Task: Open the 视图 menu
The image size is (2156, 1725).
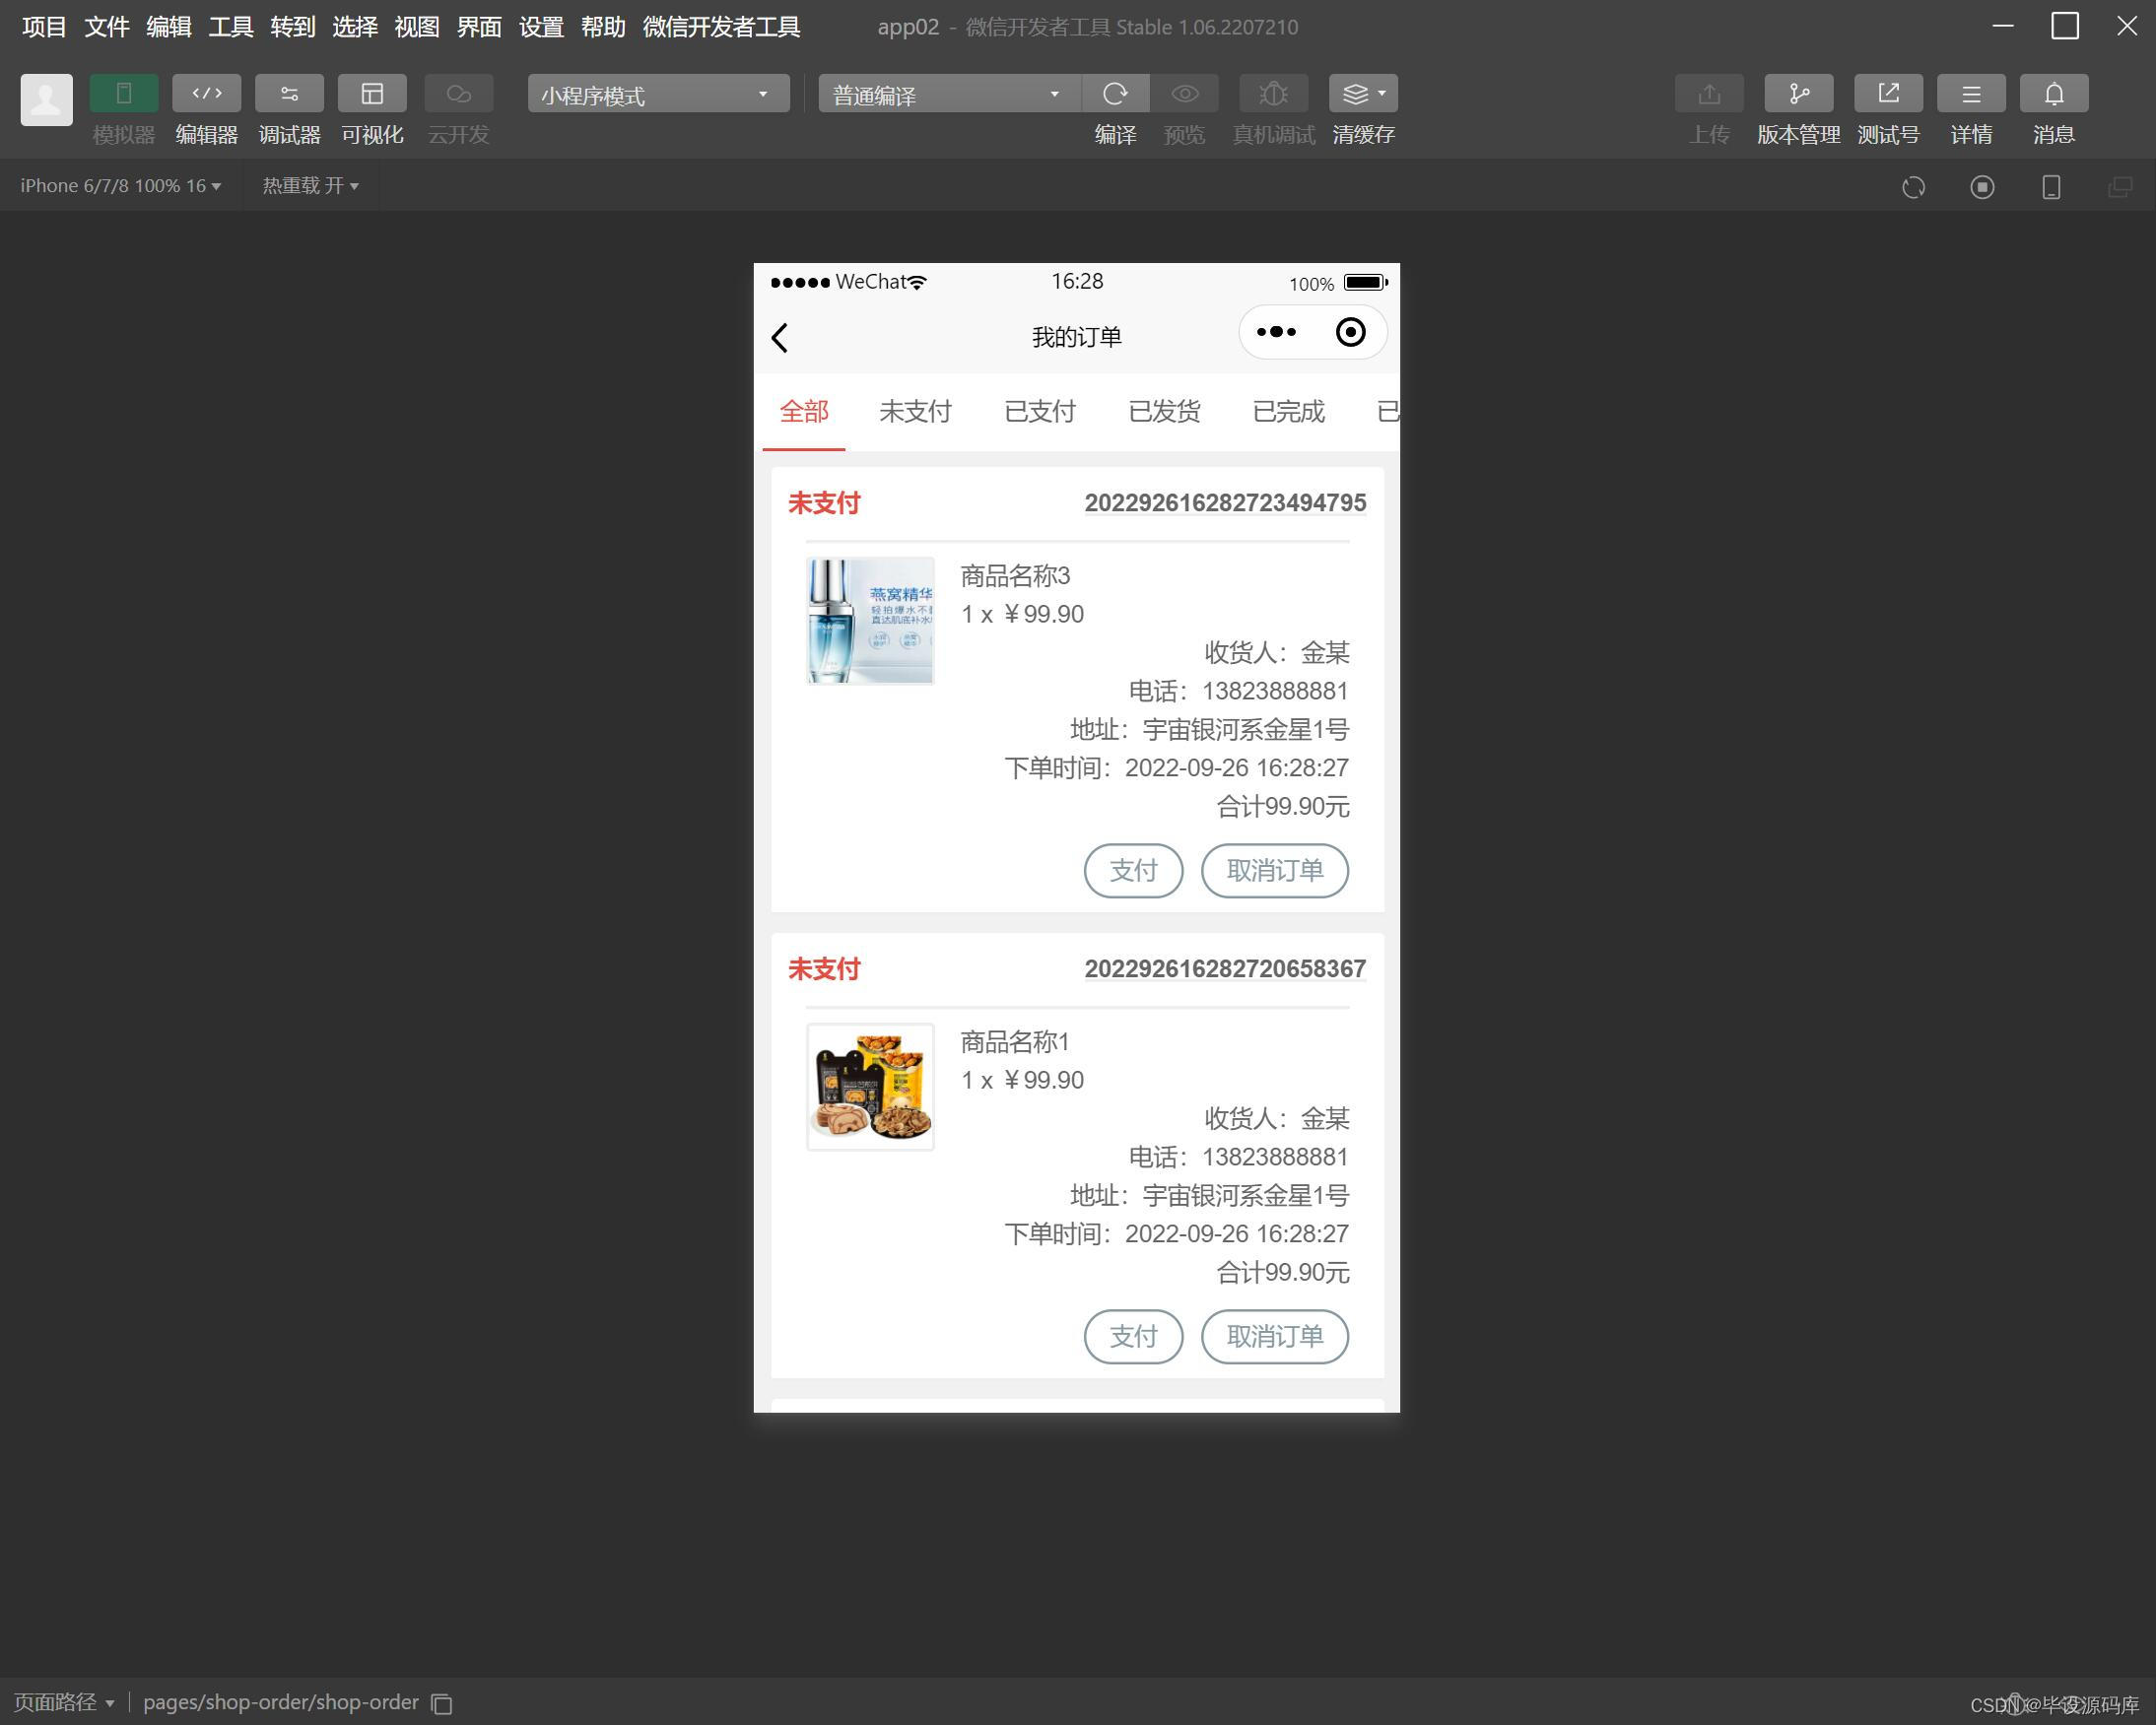Action: point(417,27)
